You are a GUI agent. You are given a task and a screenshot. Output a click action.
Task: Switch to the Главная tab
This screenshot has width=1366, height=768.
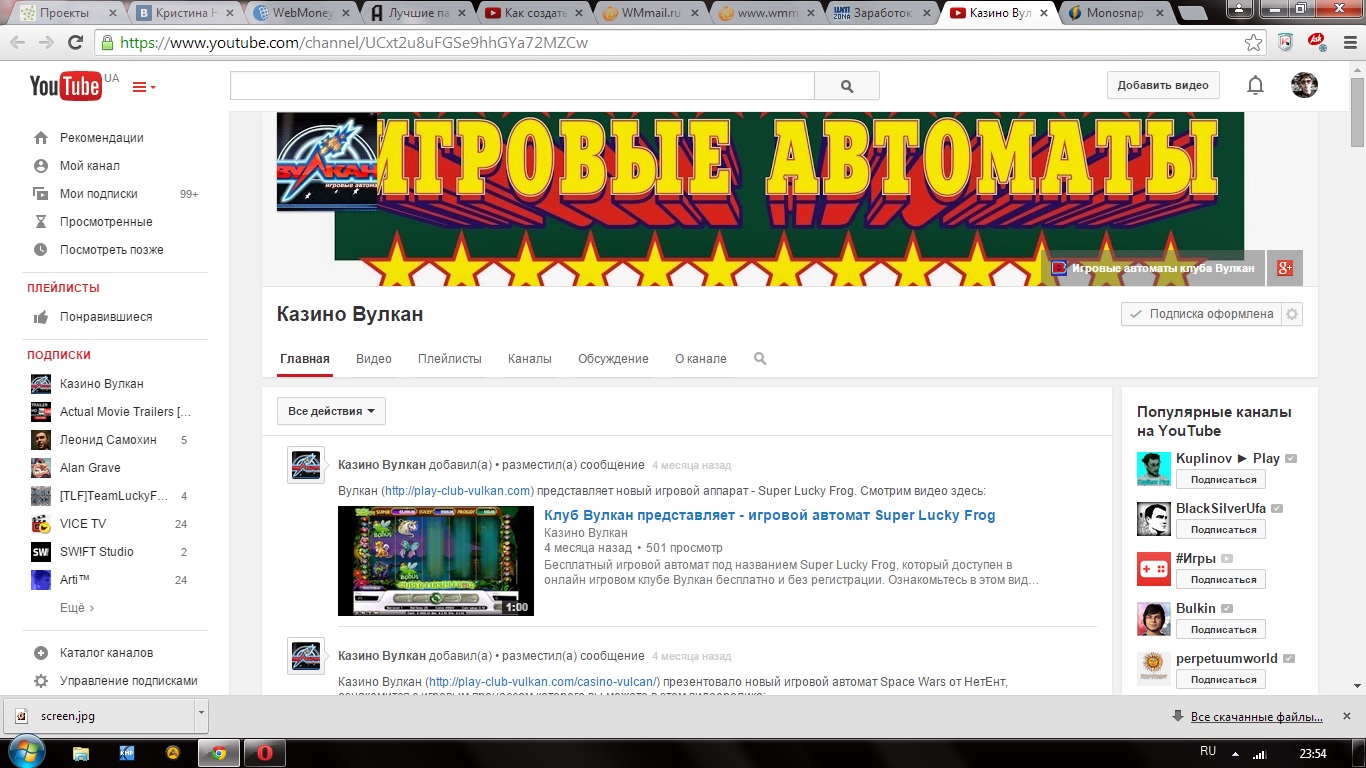pos(305,359)
